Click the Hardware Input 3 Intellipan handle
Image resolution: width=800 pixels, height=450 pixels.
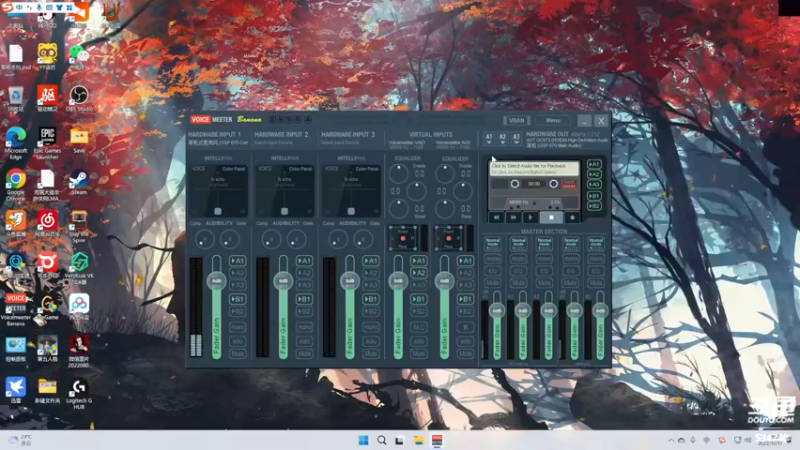coord(351,211)
